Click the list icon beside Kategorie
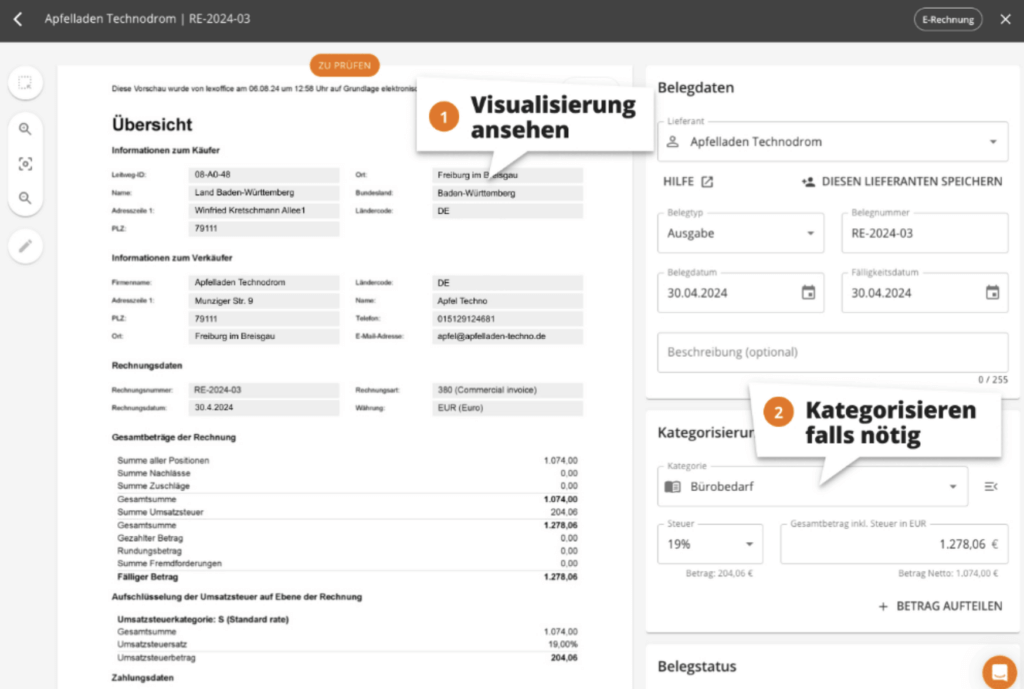Screen dimensions: 1024x689 pos(990,486)
